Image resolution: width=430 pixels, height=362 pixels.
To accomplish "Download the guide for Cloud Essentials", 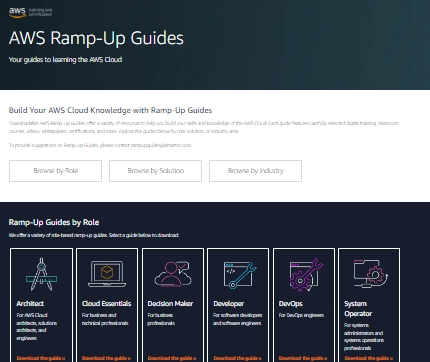I will 106,358.
